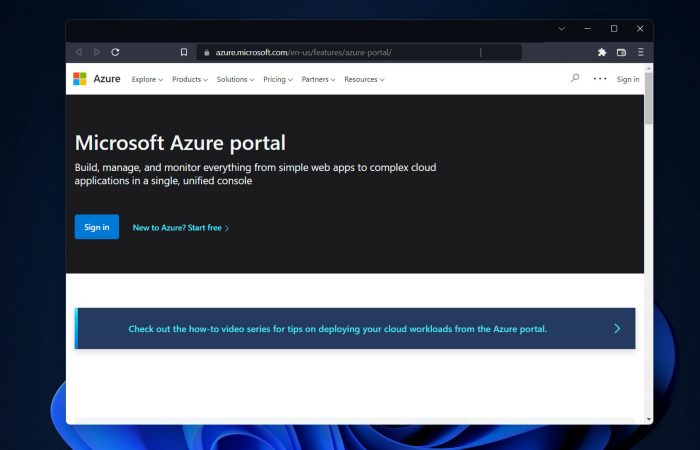This screenshot has width=700, height=450.
Task: Expand the Explore menu
Action: (147, 79)
